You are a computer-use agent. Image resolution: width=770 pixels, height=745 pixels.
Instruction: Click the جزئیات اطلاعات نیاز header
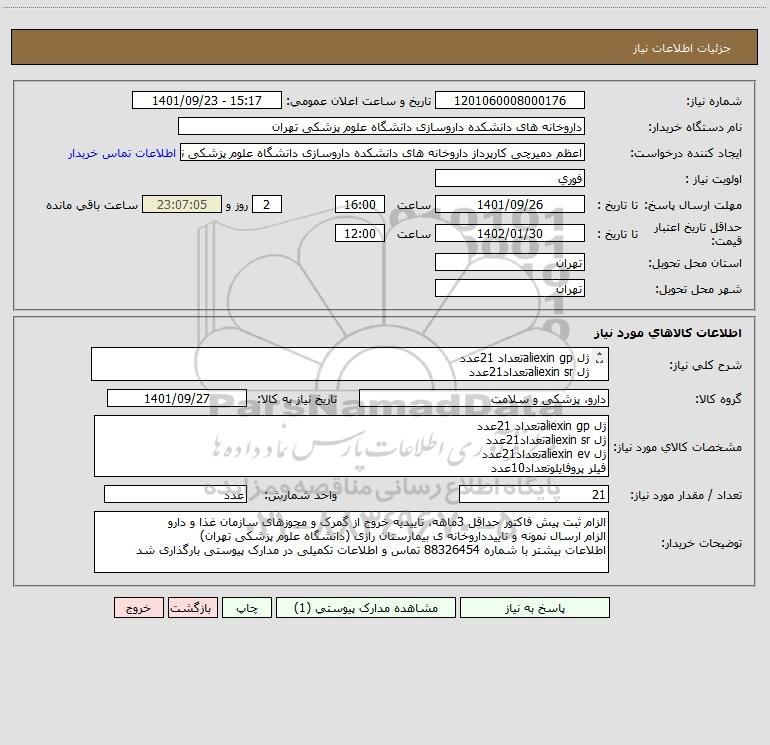682,48
